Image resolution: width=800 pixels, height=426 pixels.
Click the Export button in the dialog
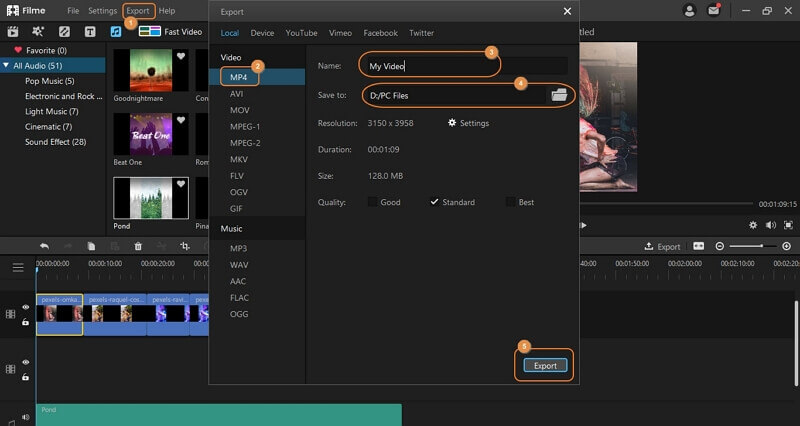pos(545,365)
